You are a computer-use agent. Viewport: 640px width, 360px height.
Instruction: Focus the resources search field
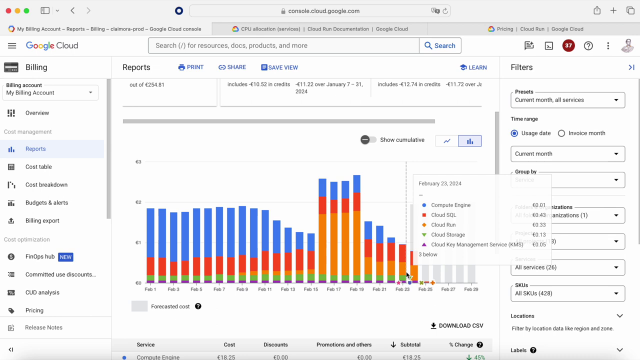(x=284, y=46)
